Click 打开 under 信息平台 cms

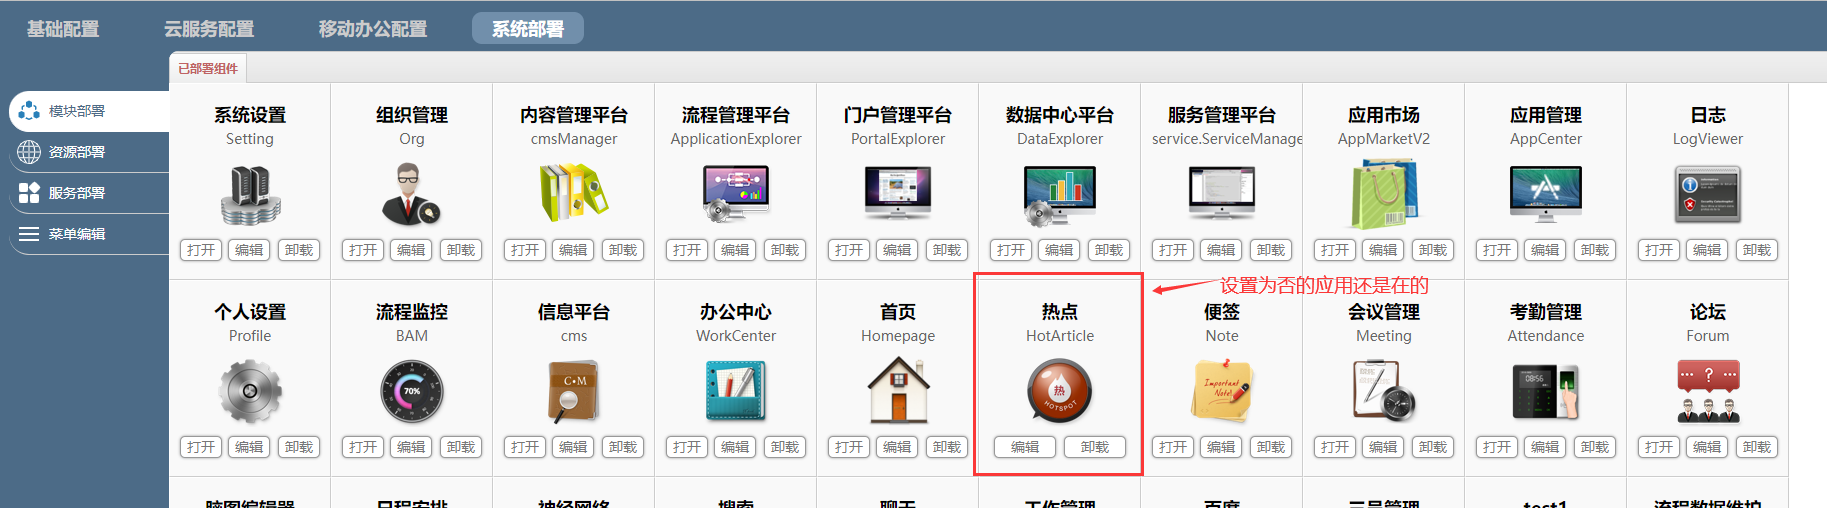pos(525,447)
